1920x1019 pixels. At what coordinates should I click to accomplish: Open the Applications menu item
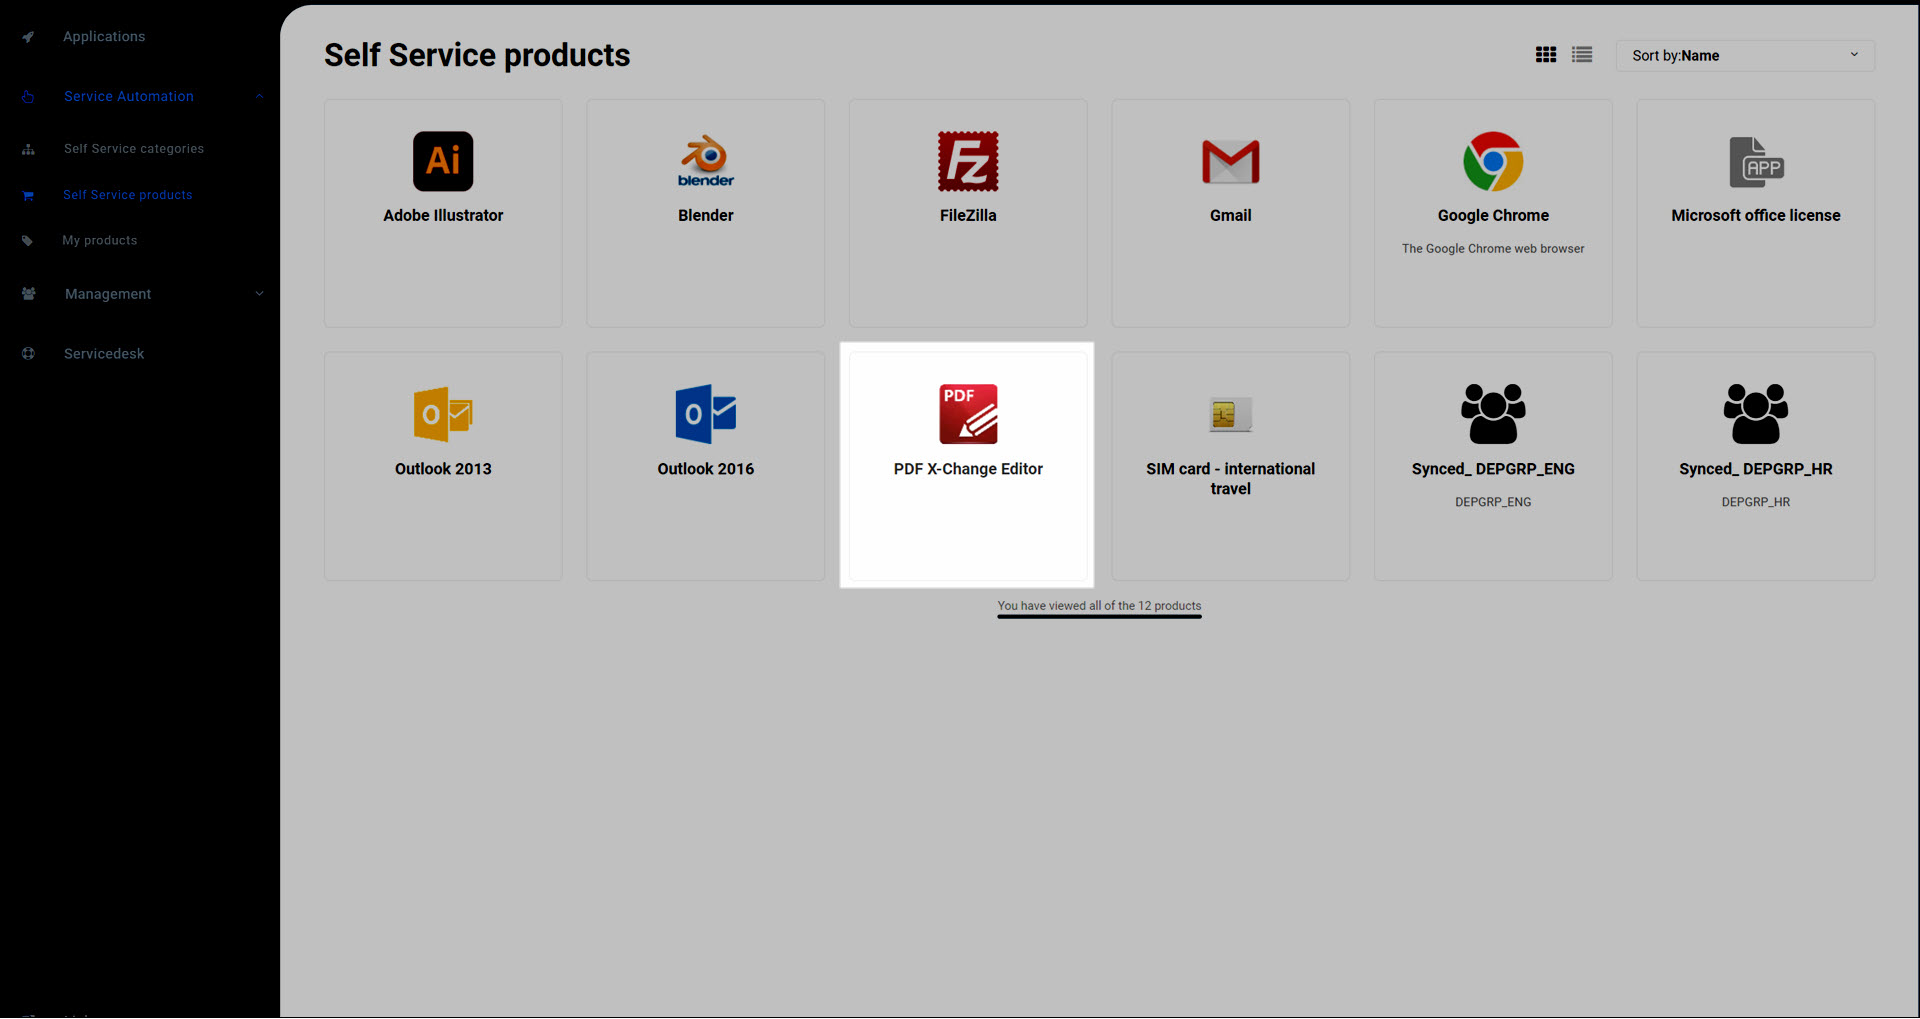(104, 37)
